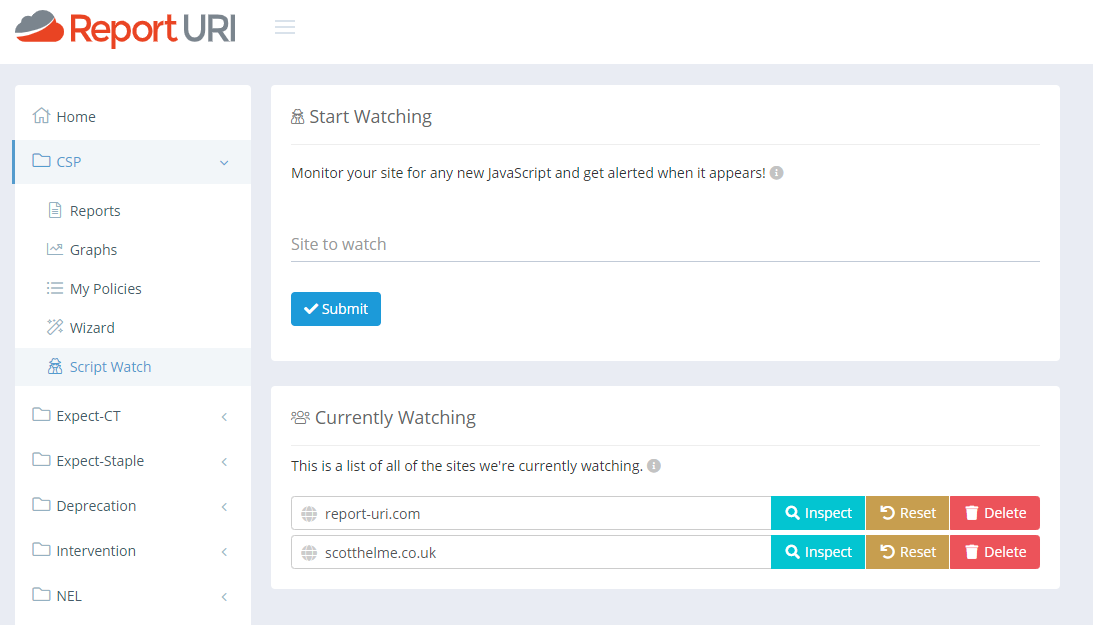The width and height of the screenshot is (1093, 625).
Task: Collapse the CSP menu section
Action: 224,162
